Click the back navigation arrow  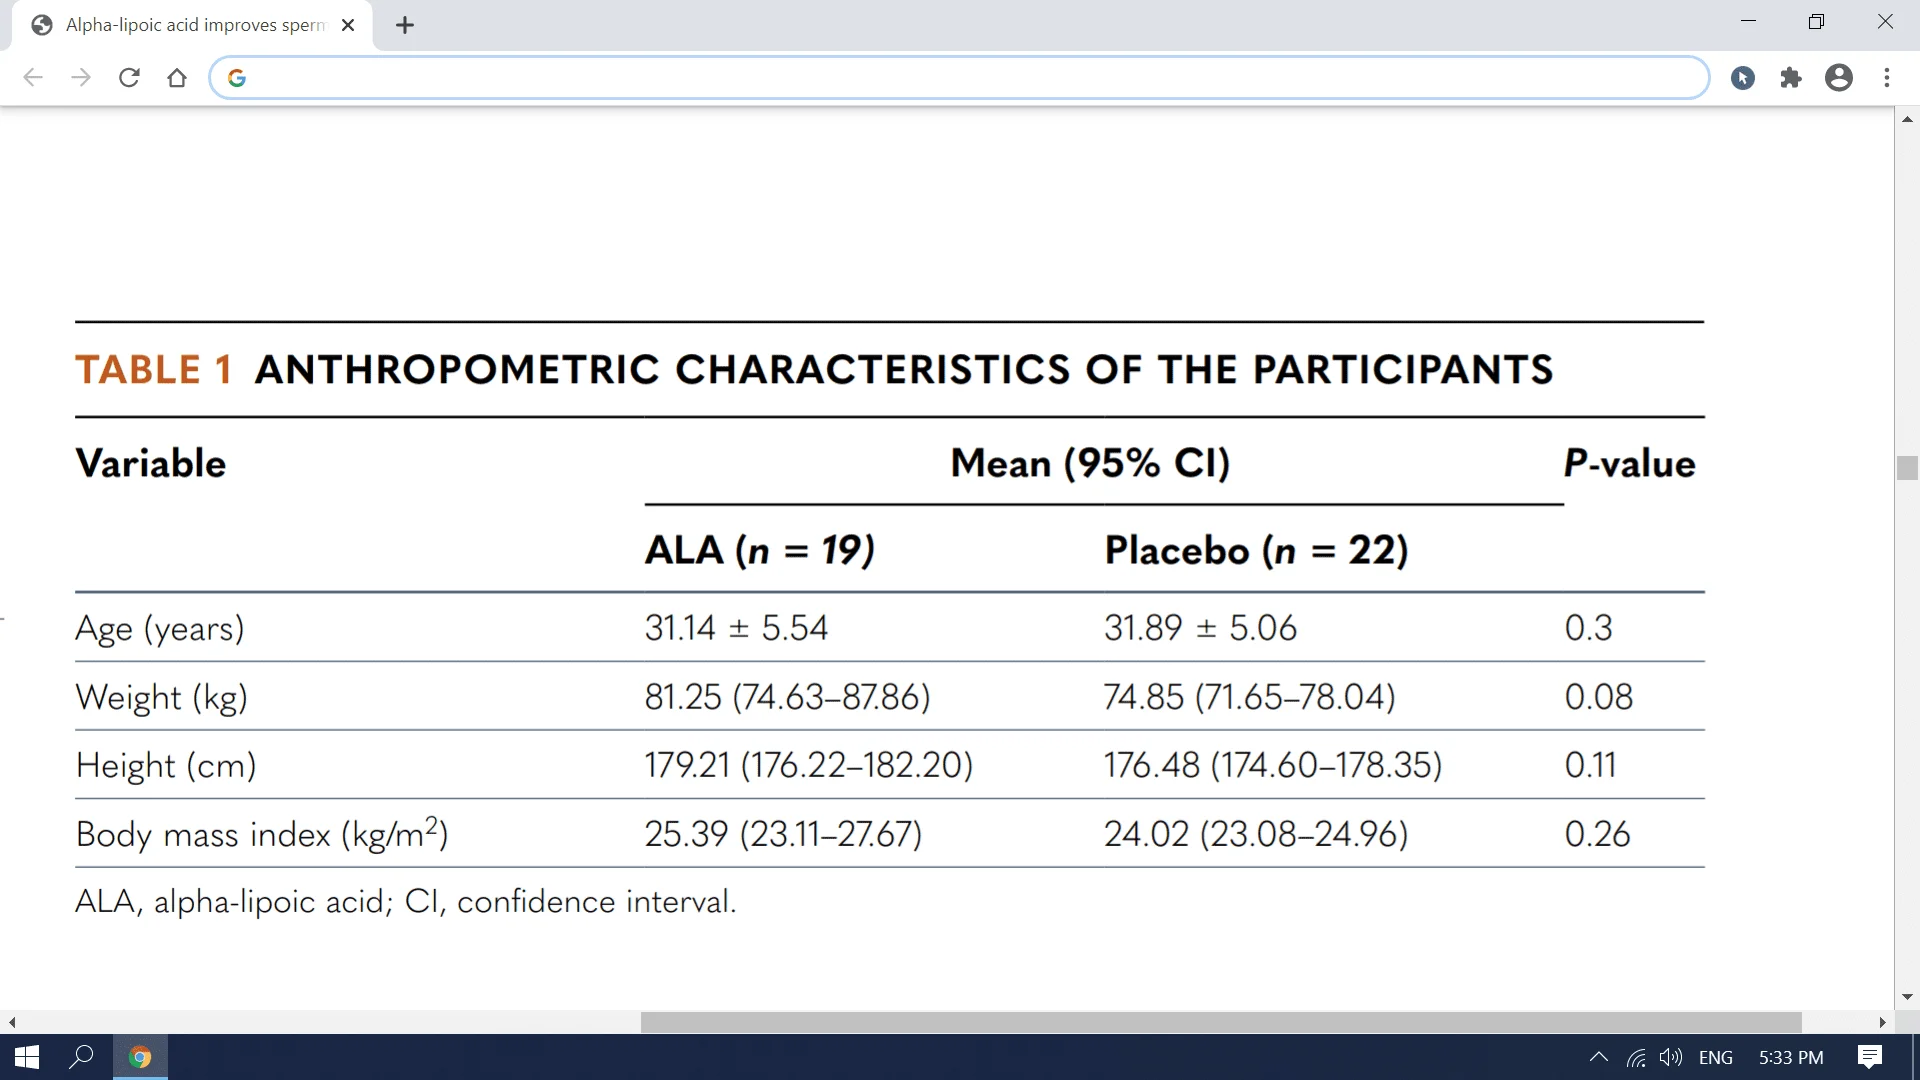click(x=33, y=78)
